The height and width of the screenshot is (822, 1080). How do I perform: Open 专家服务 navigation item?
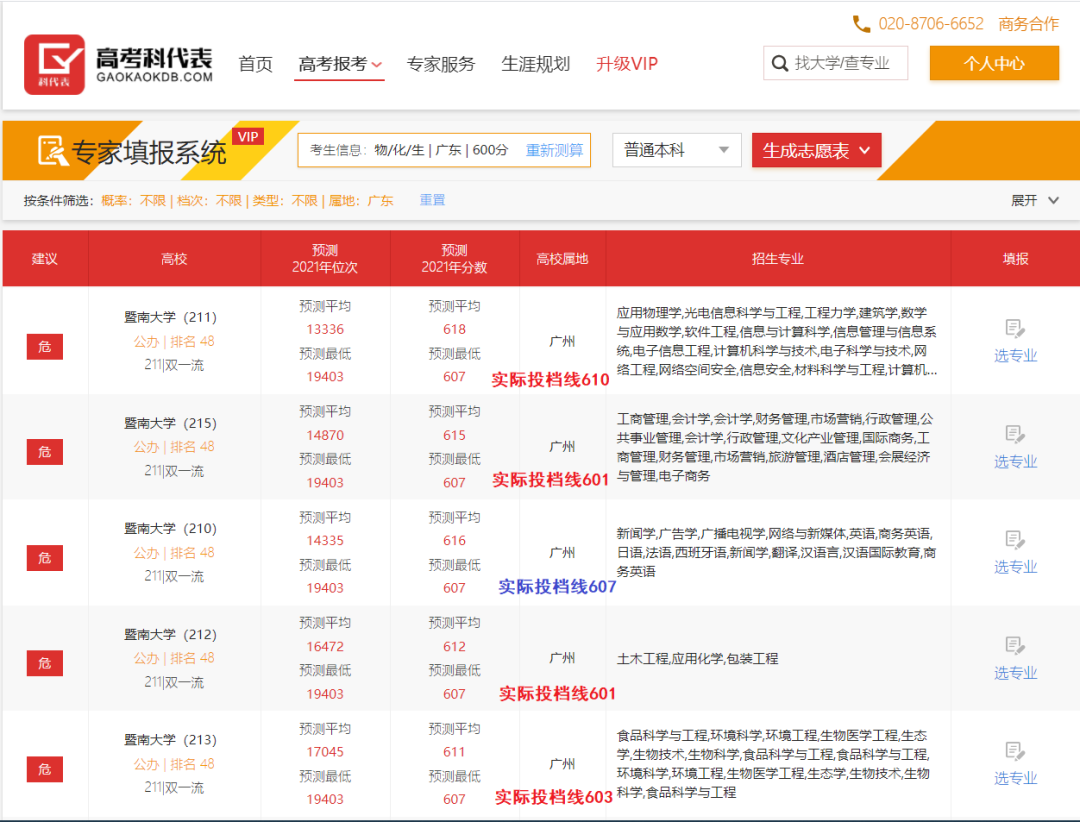point(441,64)
